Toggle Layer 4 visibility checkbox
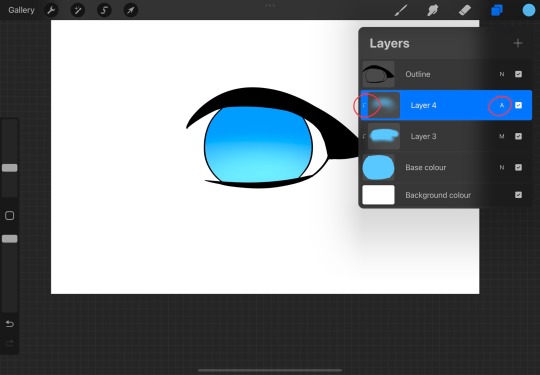 click(518, 105)
